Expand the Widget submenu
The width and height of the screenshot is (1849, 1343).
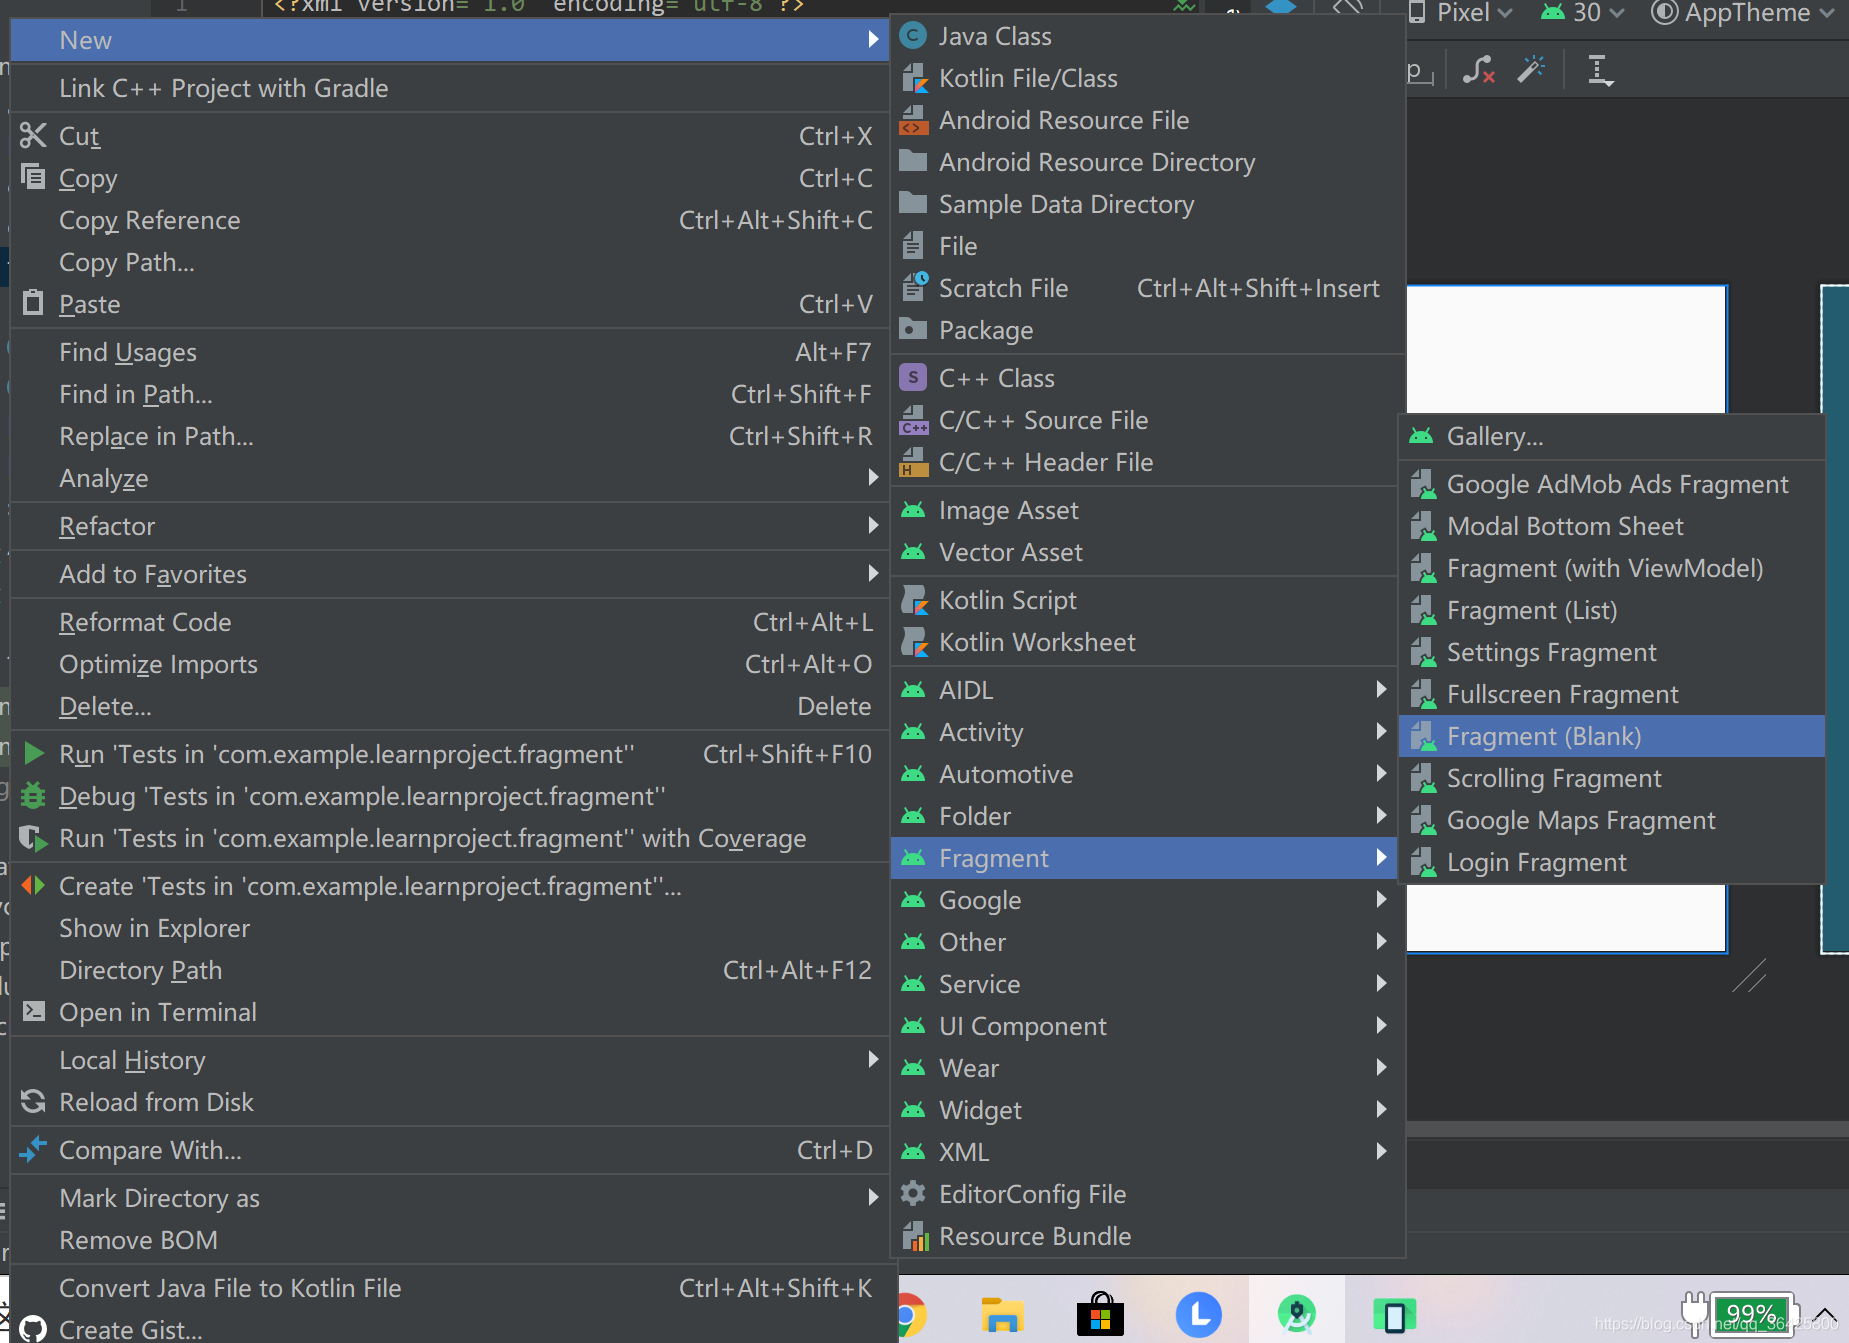(1144, 1110)
